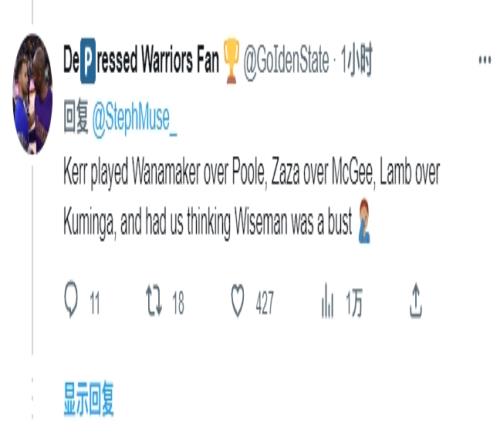Image resolution: width=500 pixels, height=440 pixels.
Task: Expand replies via 显示回复
Action: click(x=89, y=399)
